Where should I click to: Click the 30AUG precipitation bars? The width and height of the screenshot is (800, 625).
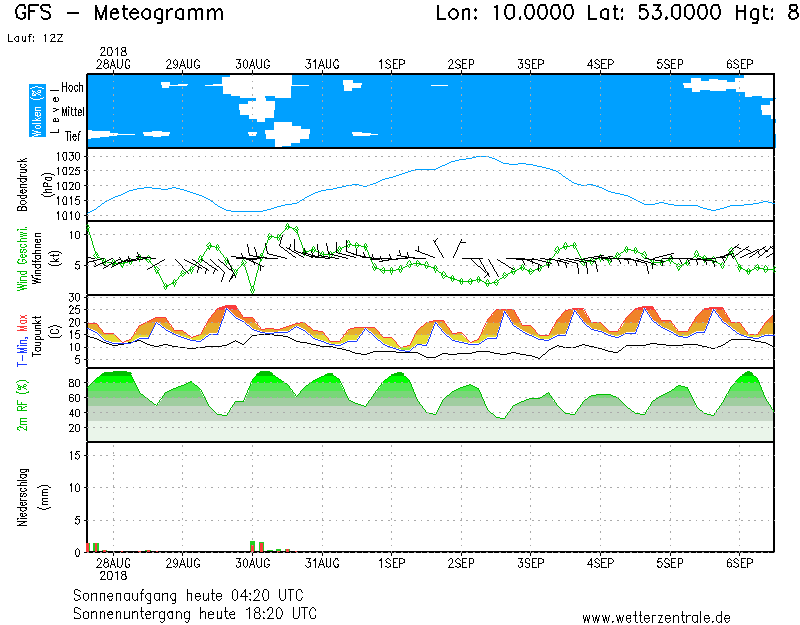[257, 546]
